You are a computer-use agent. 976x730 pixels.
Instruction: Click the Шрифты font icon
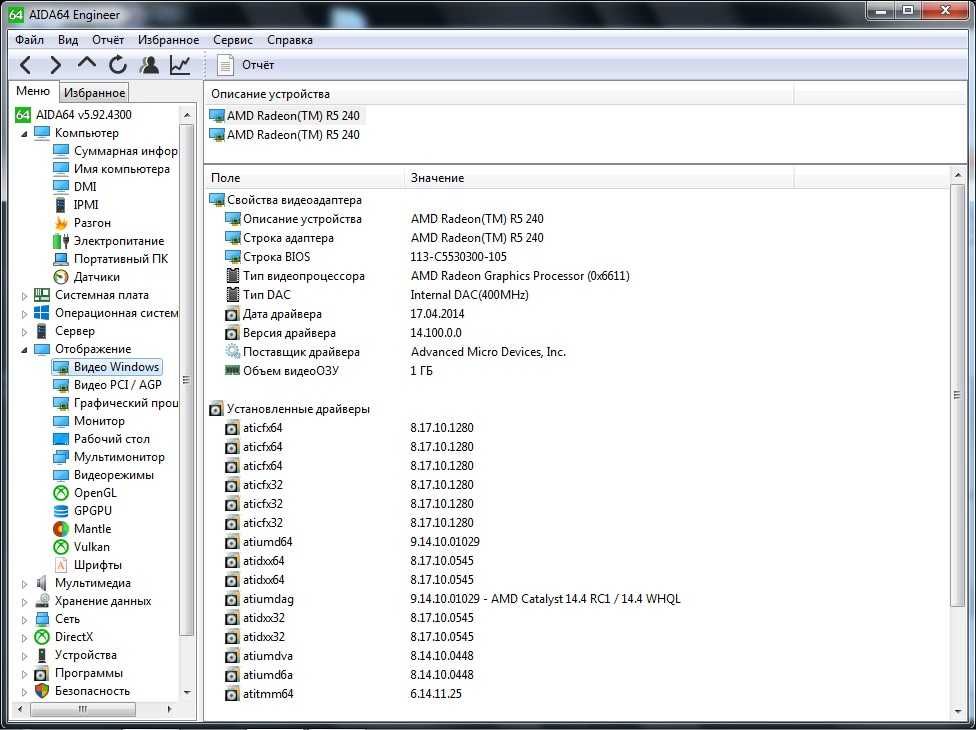60,566
